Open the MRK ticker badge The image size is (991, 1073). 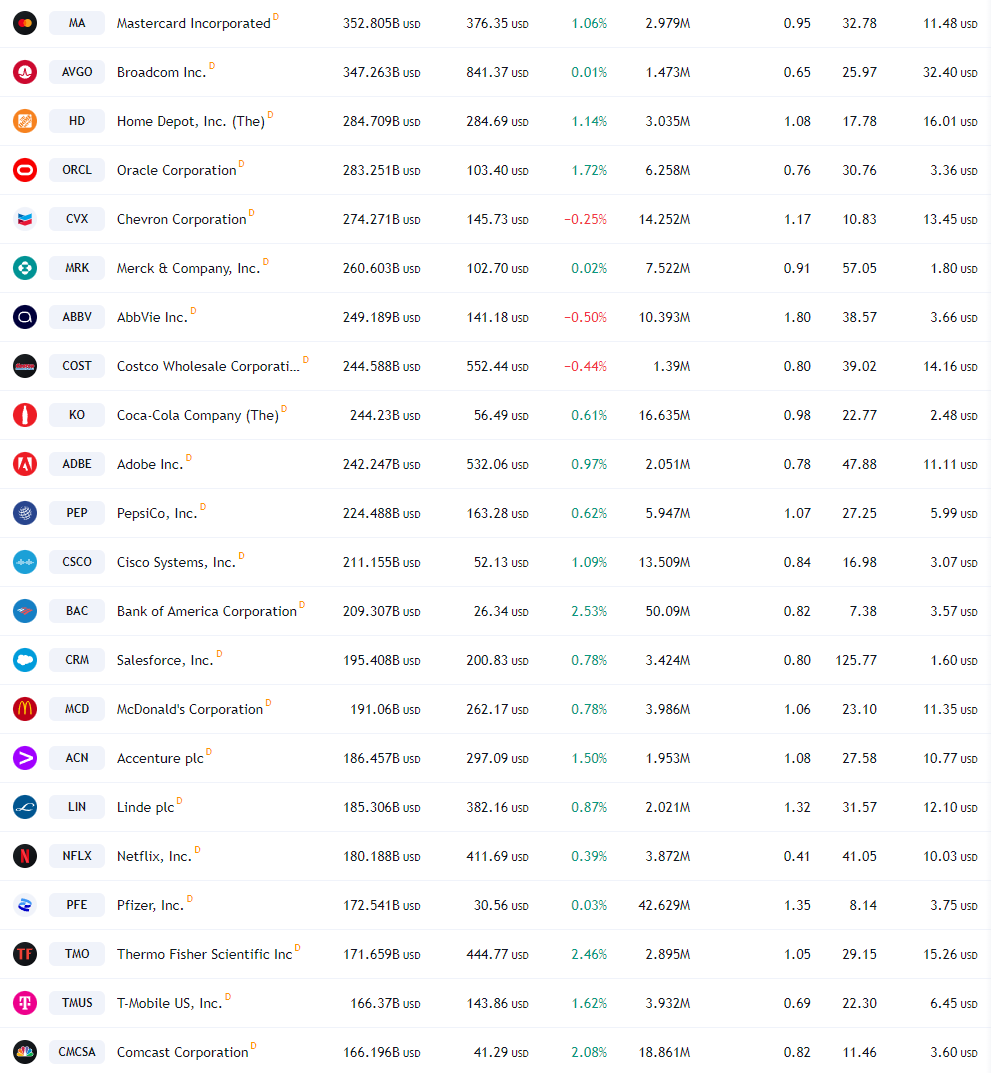[77, 268]
